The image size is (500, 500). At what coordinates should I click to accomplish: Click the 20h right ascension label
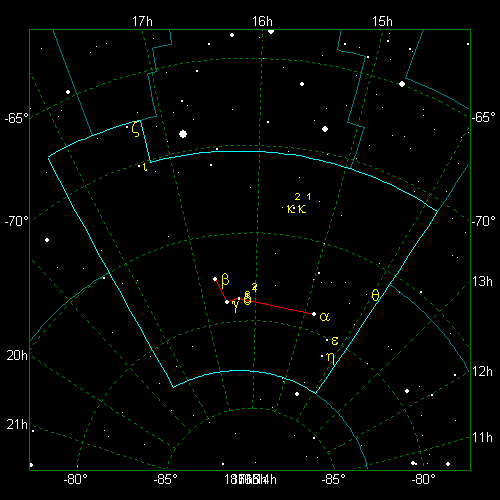[17, 356]
